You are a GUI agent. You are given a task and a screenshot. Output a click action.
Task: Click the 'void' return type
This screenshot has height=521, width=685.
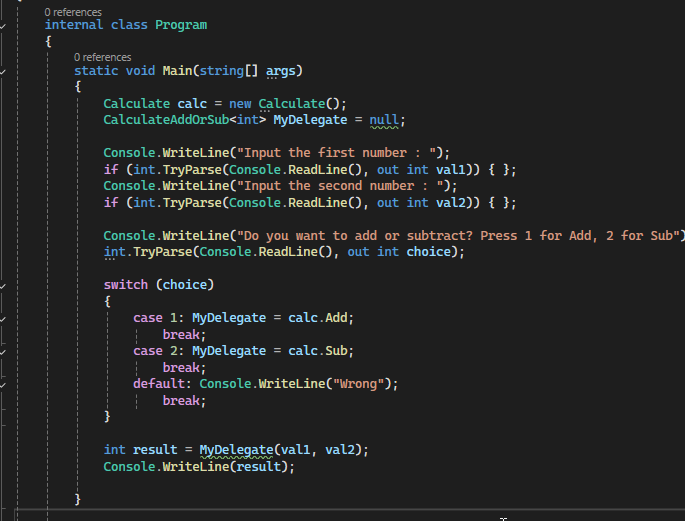140,71
